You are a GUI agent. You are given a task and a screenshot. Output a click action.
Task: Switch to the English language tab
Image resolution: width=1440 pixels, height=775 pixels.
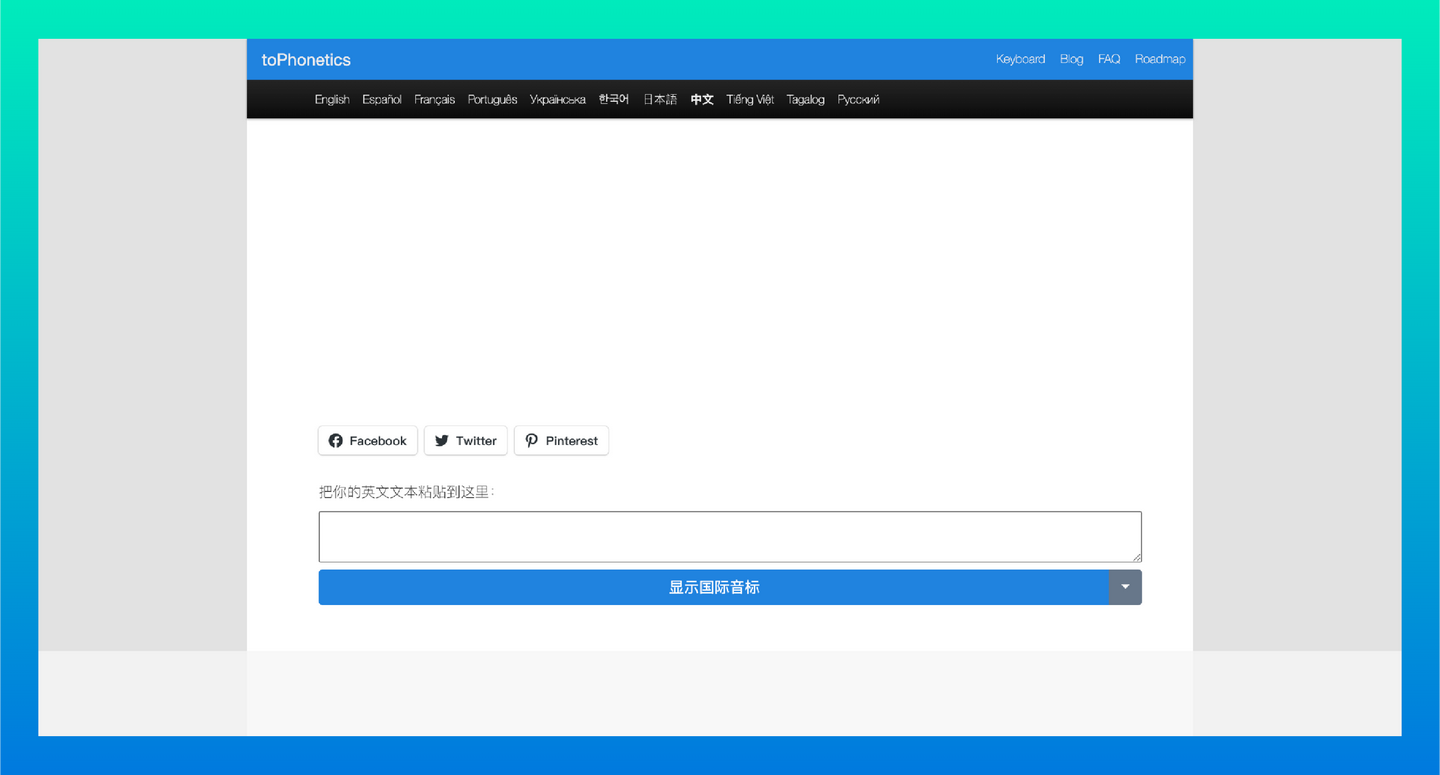click(331, 99)
